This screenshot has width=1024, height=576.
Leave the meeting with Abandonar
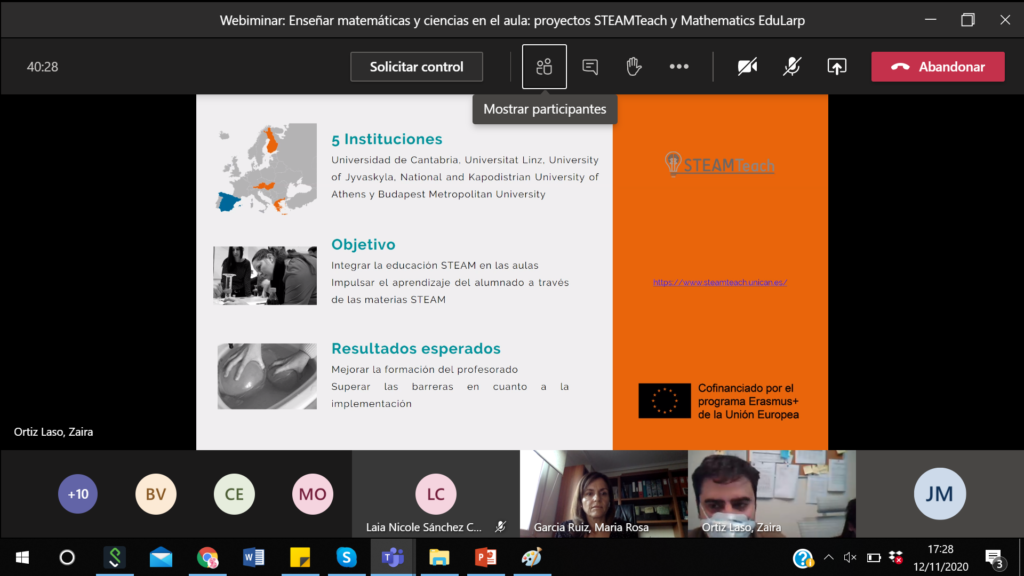(x=937, y=67)
